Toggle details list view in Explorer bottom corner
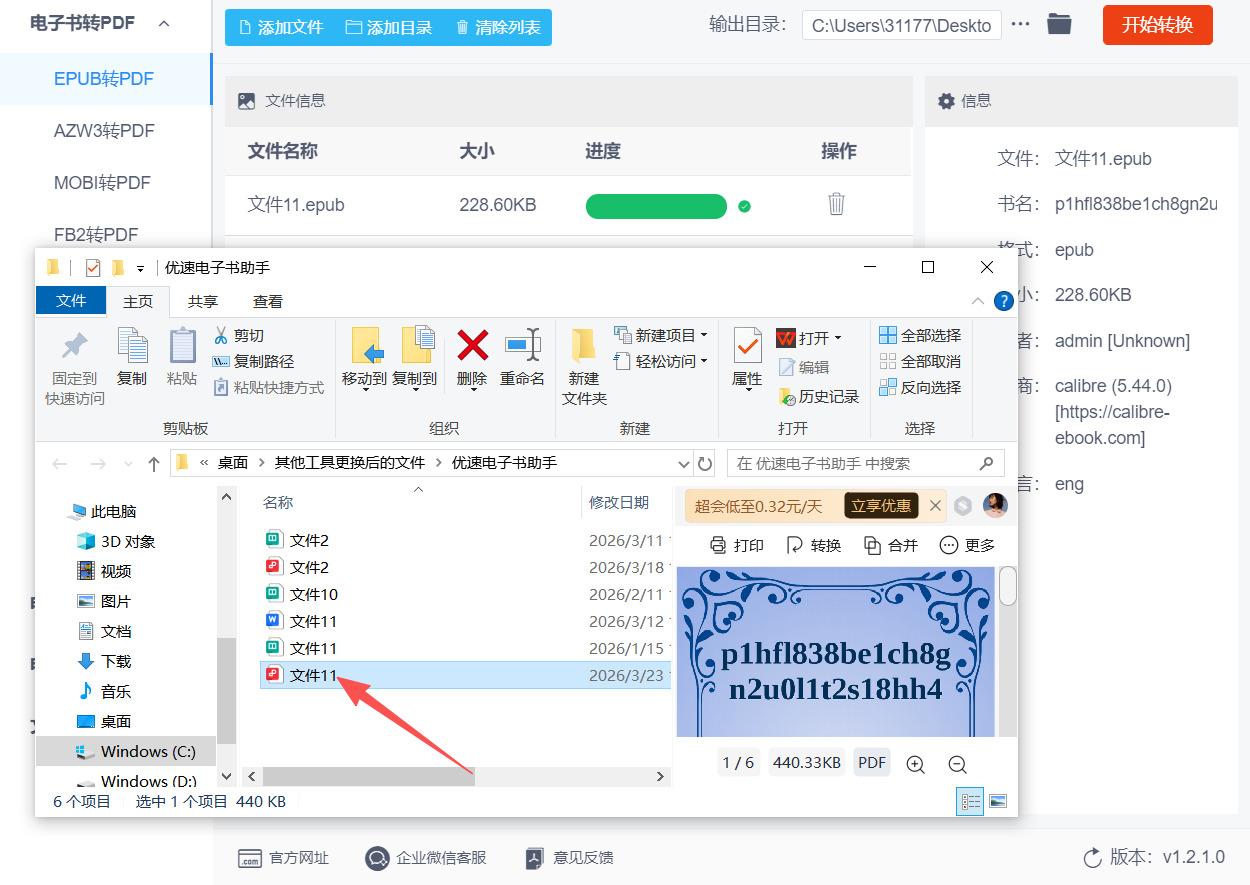The image size is (1250, 885). click(969, 800)
